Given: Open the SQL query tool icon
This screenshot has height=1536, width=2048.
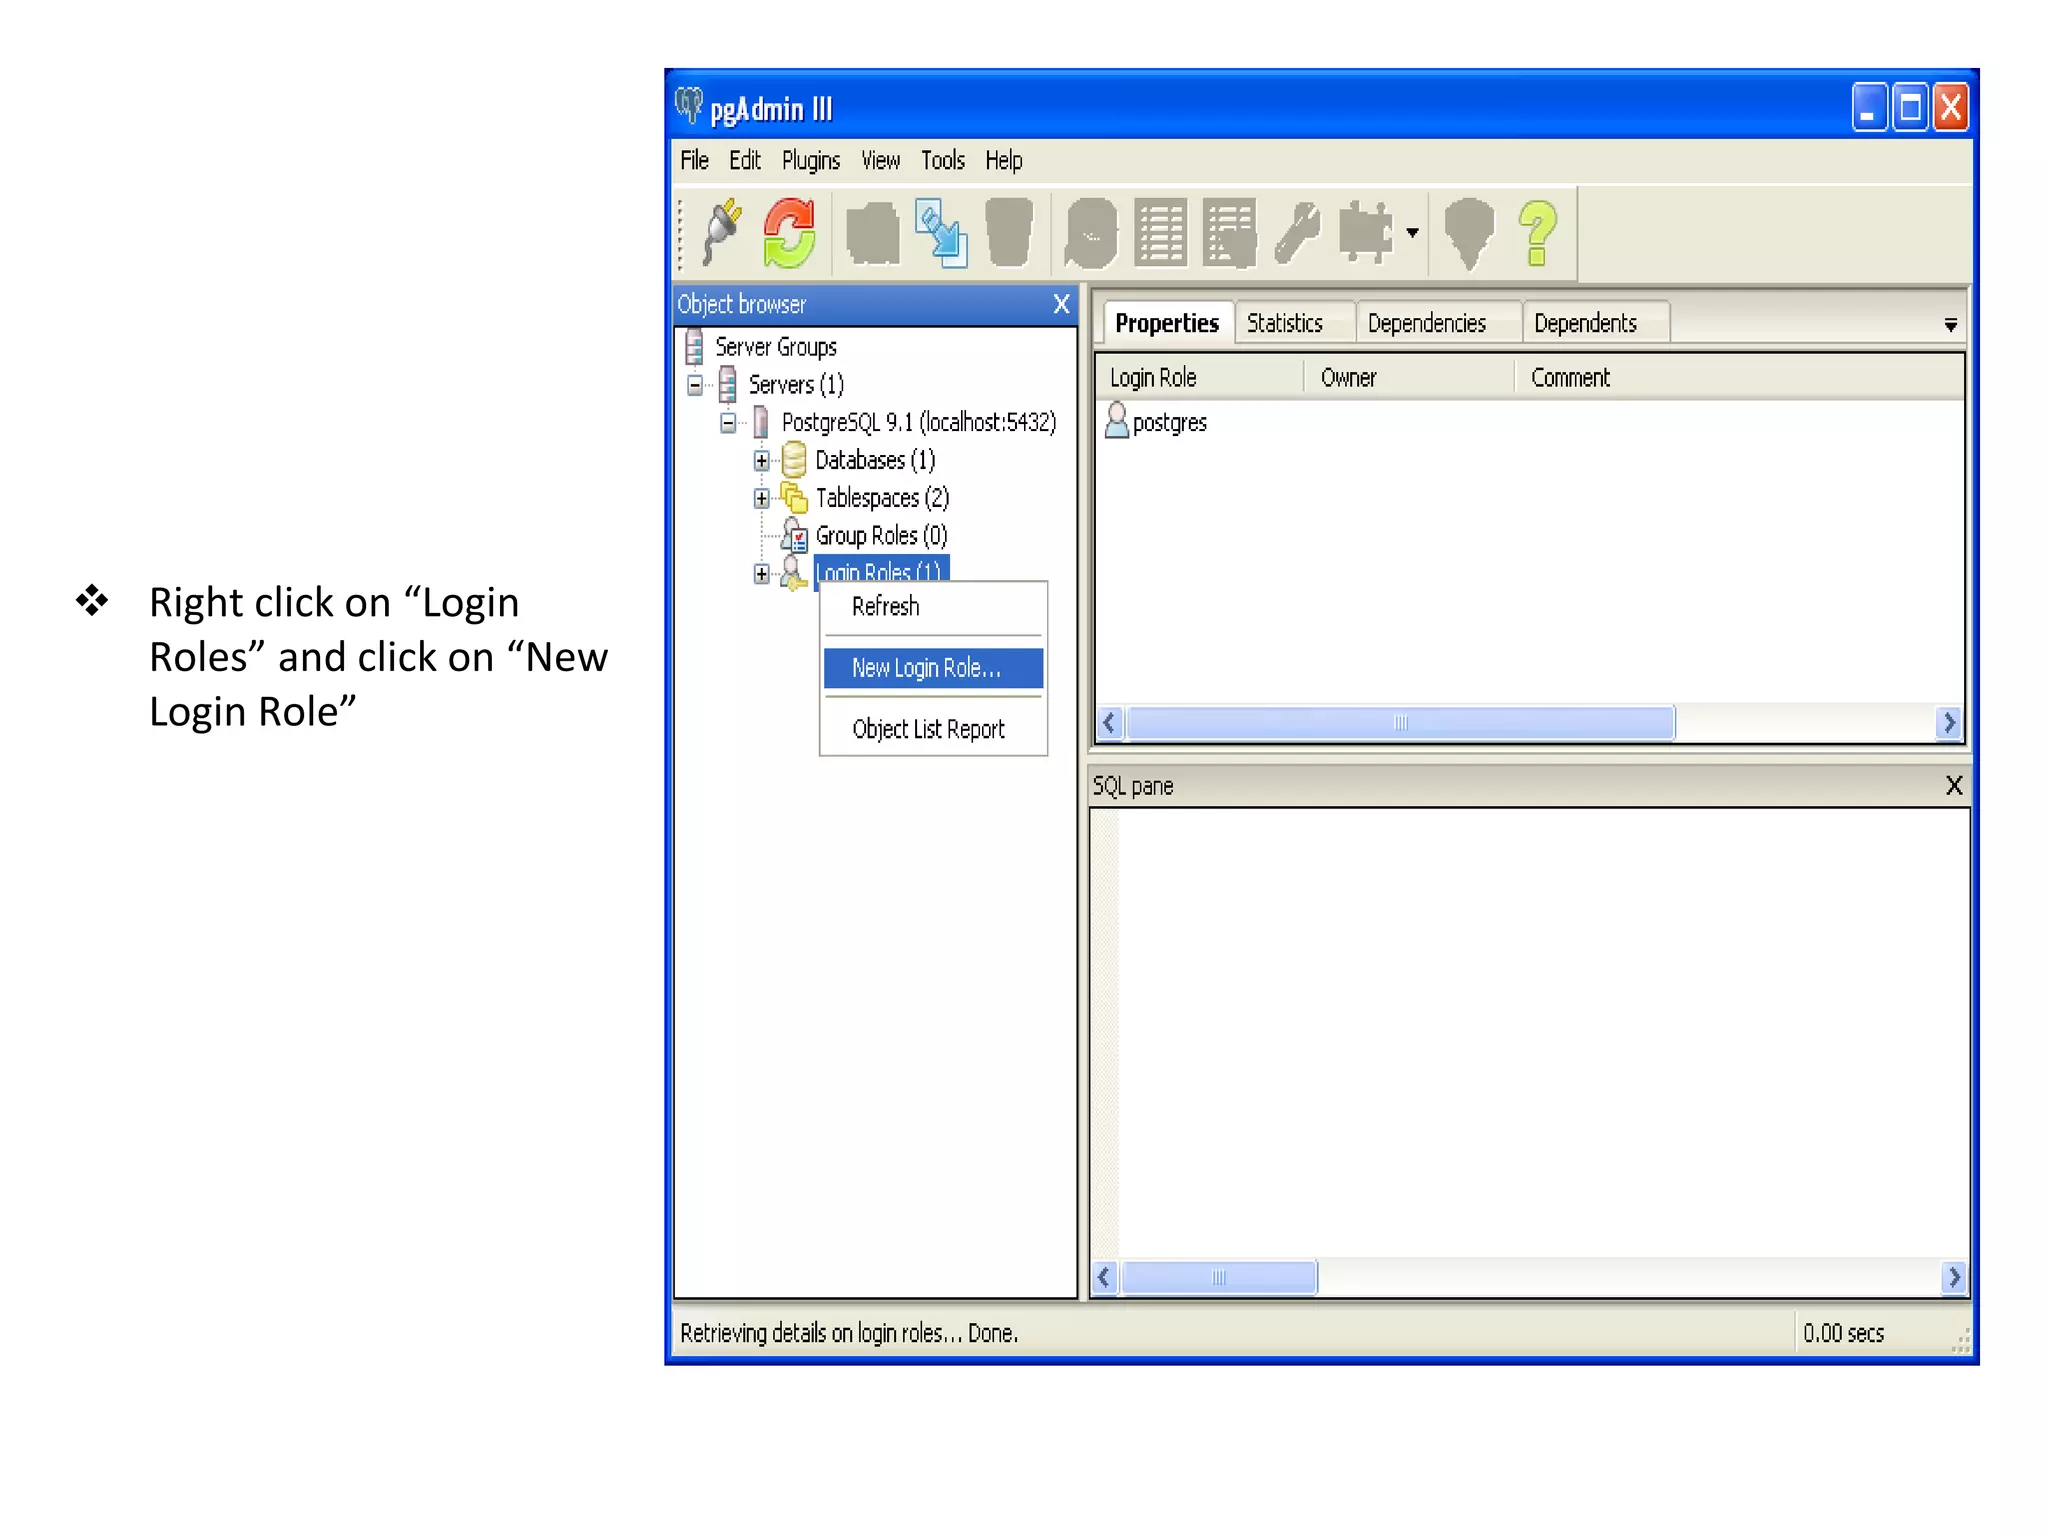Looking at the screenshot, I should 1091,233.
